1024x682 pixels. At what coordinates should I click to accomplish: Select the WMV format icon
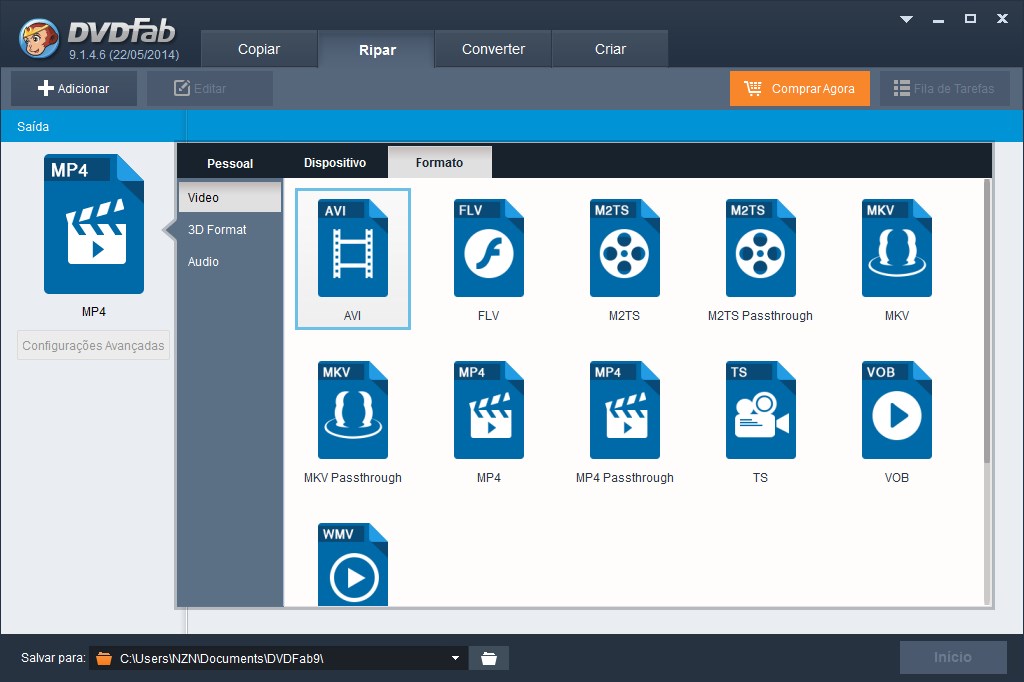pos(353,564)
